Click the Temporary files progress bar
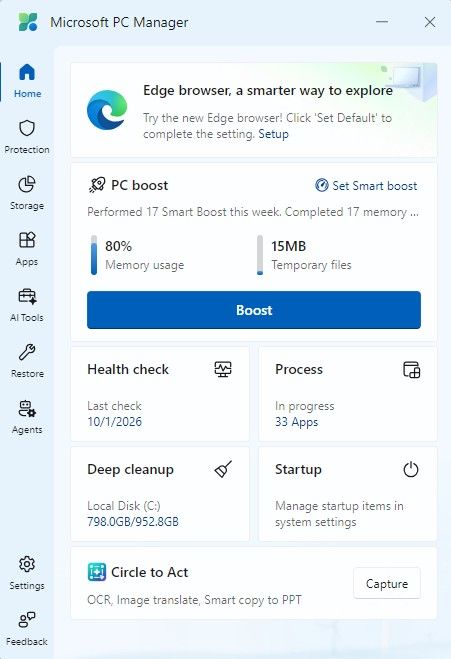The width and height of the screenshot is (451, 659). (260, 255)
